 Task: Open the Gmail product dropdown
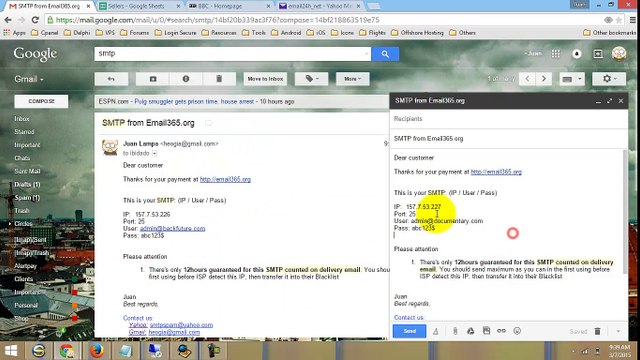point(29,79)
